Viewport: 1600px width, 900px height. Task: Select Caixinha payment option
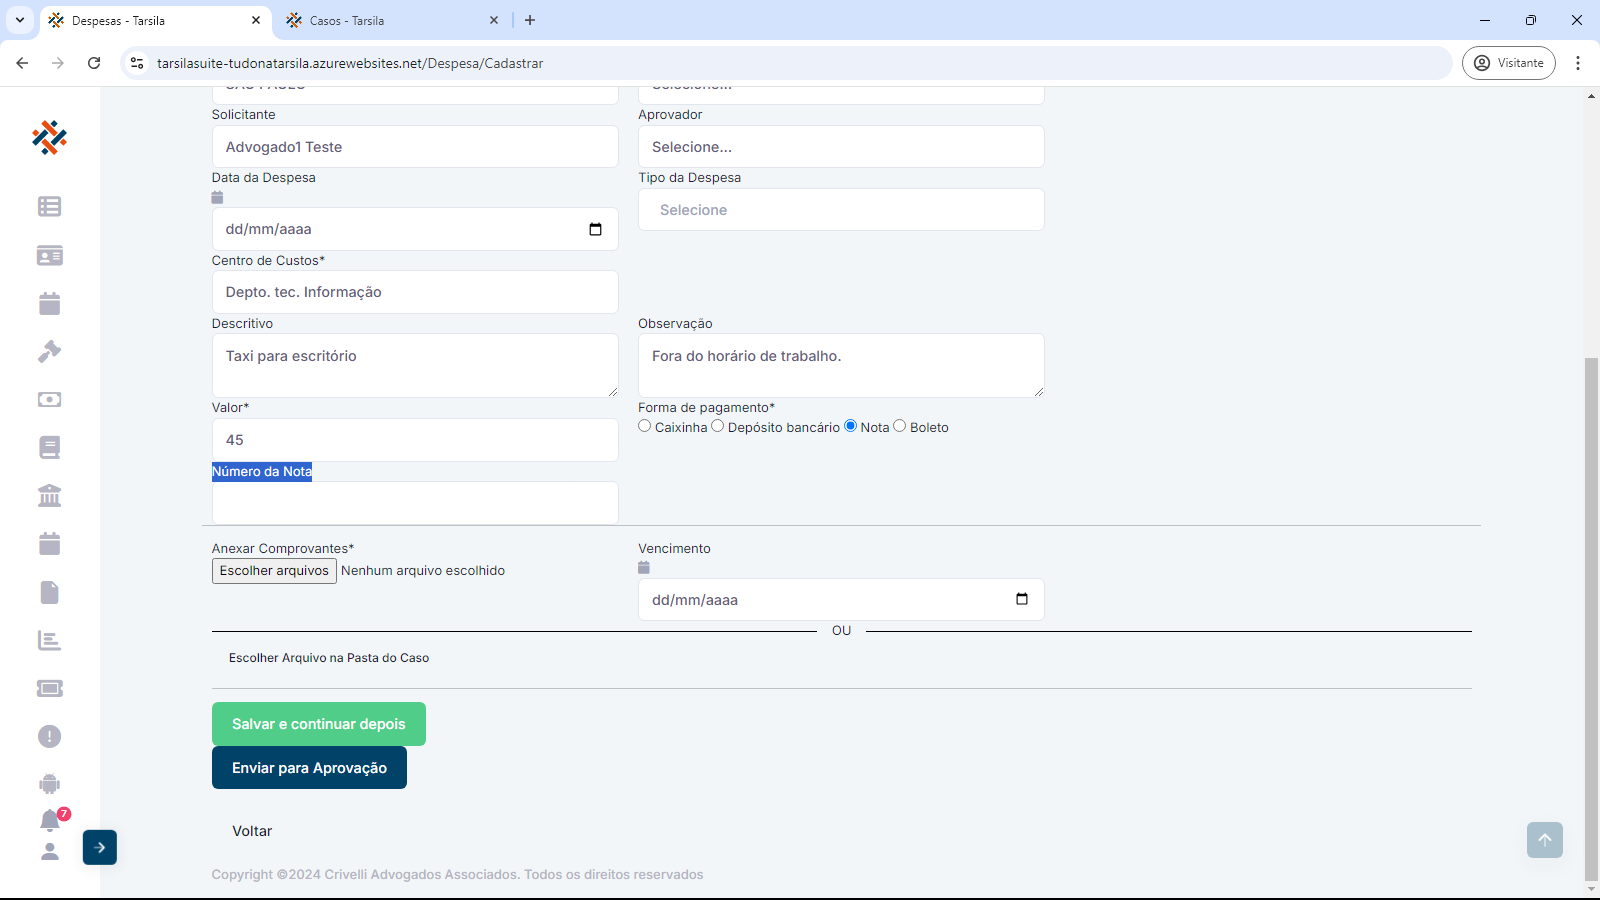pyautogui.click(x=645, y=426)
